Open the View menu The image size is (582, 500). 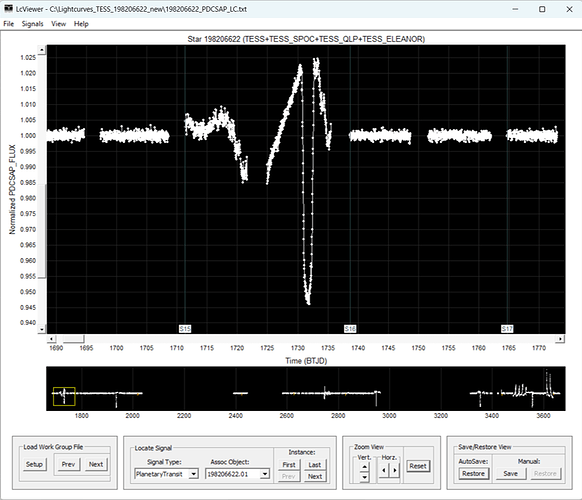click(58, 24)
